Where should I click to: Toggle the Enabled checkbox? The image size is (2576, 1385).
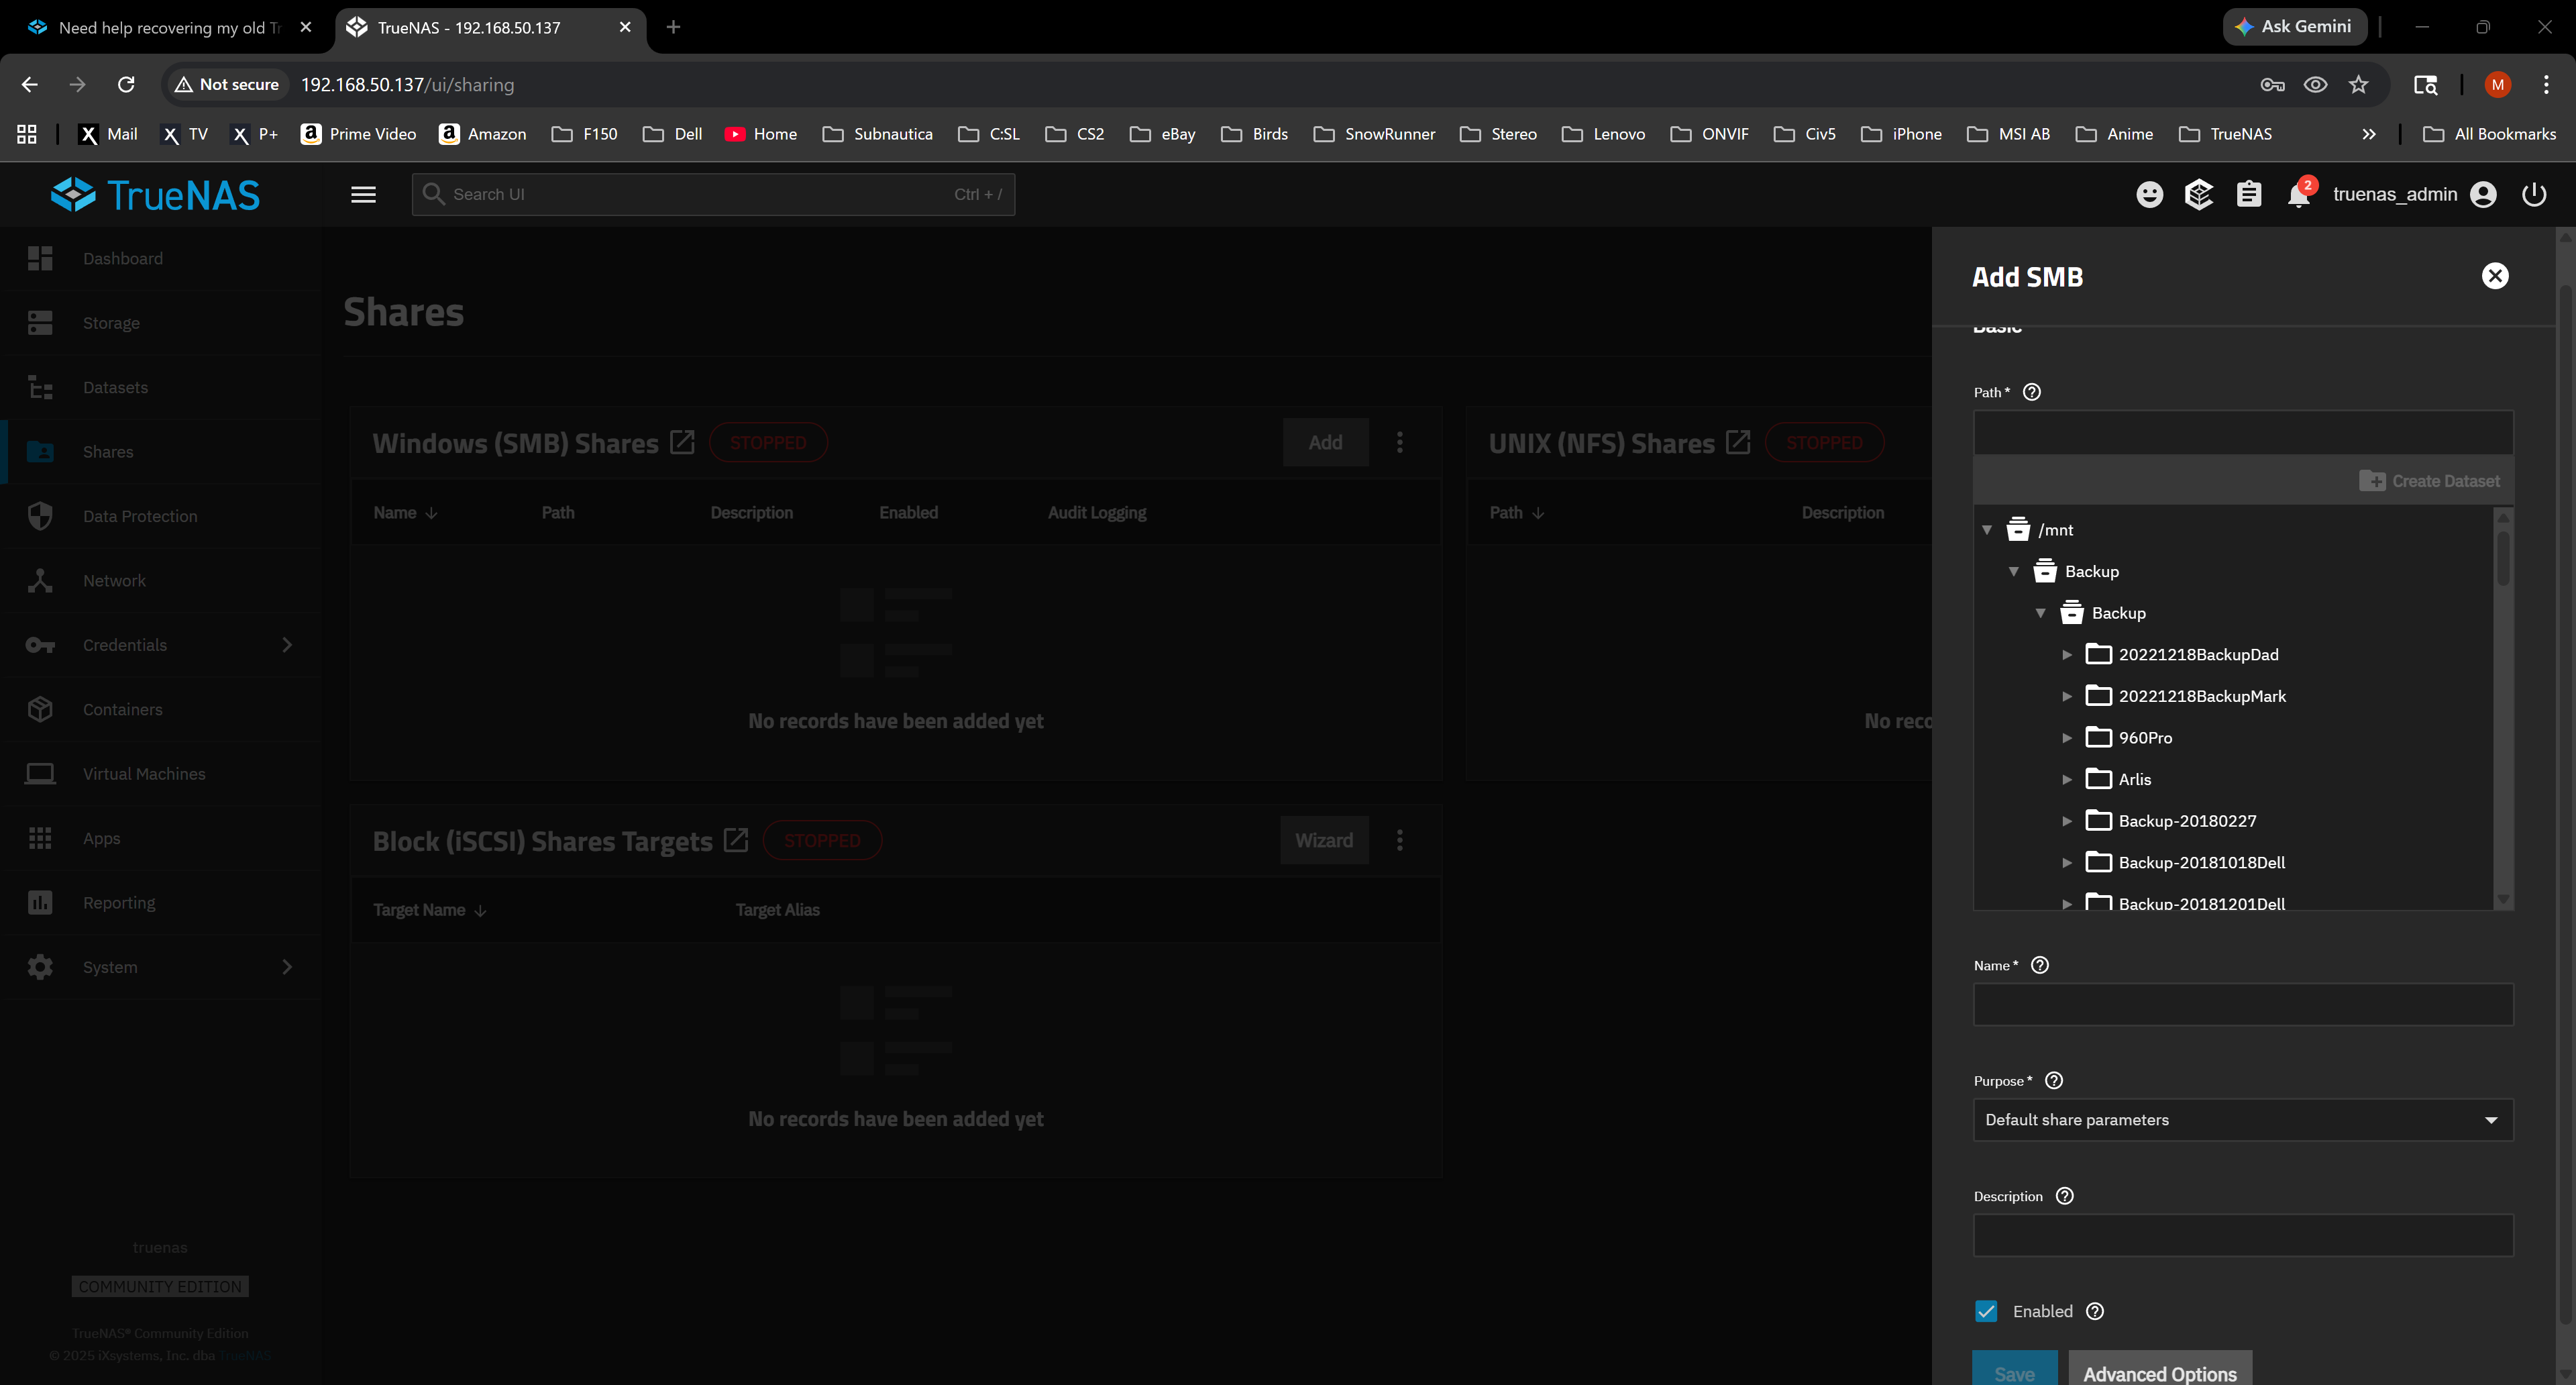click(1986, 1311)
